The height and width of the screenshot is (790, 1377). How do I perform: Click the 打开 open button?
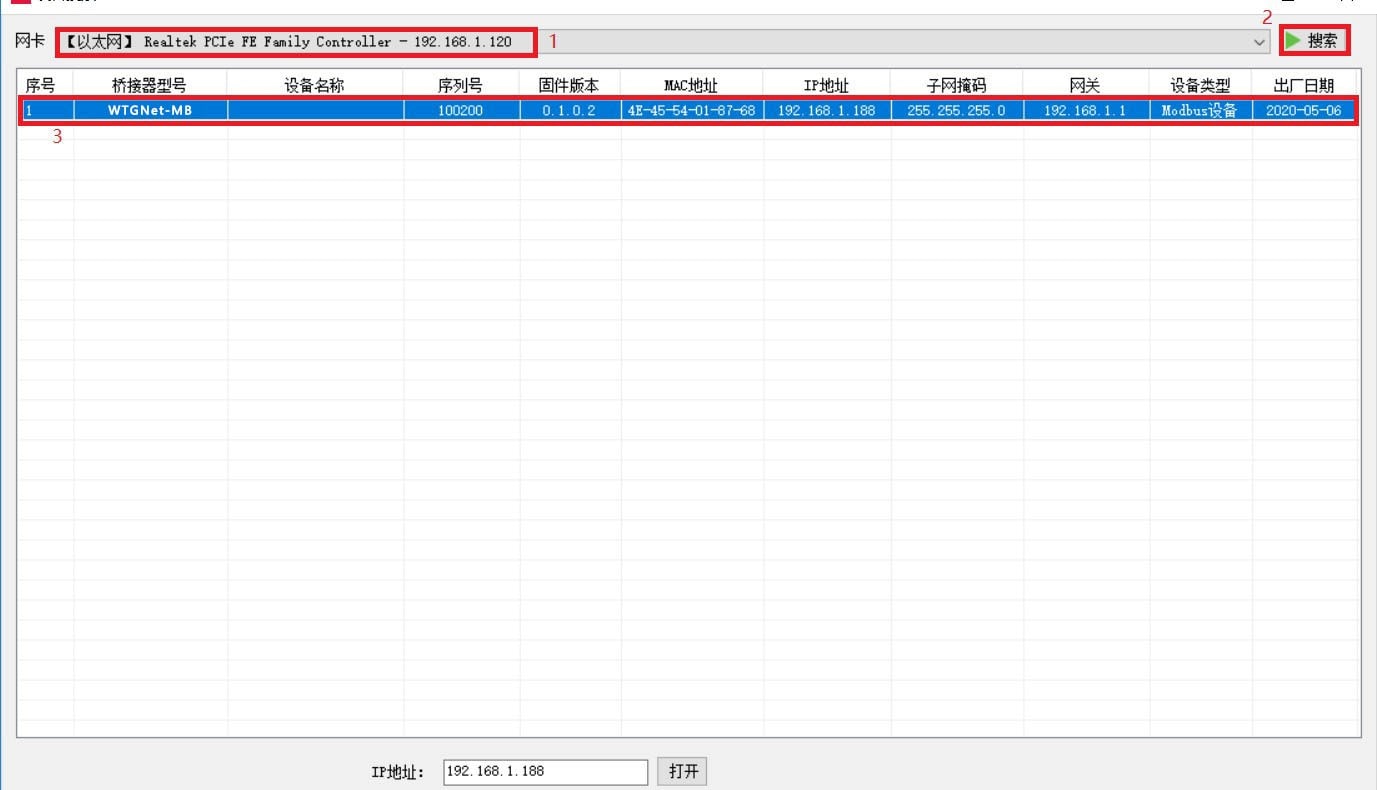(682, 772)
